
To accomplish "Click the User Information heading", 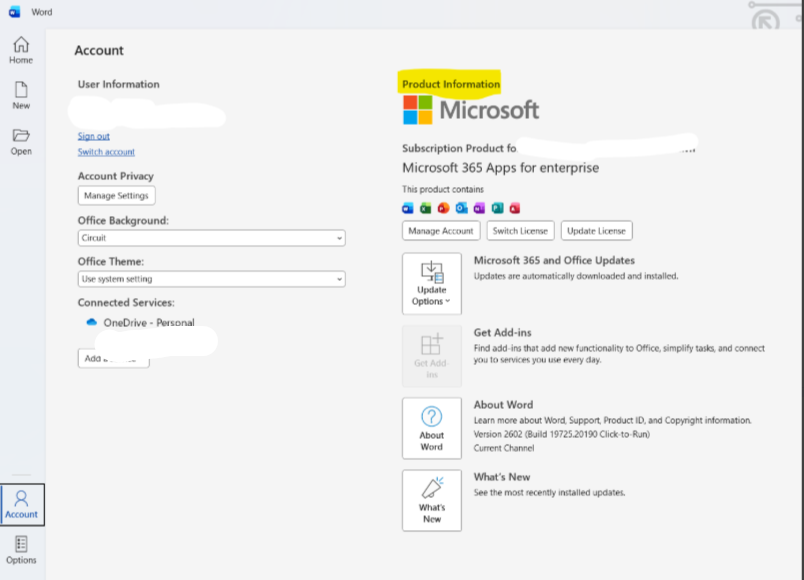I will [118, 84].
